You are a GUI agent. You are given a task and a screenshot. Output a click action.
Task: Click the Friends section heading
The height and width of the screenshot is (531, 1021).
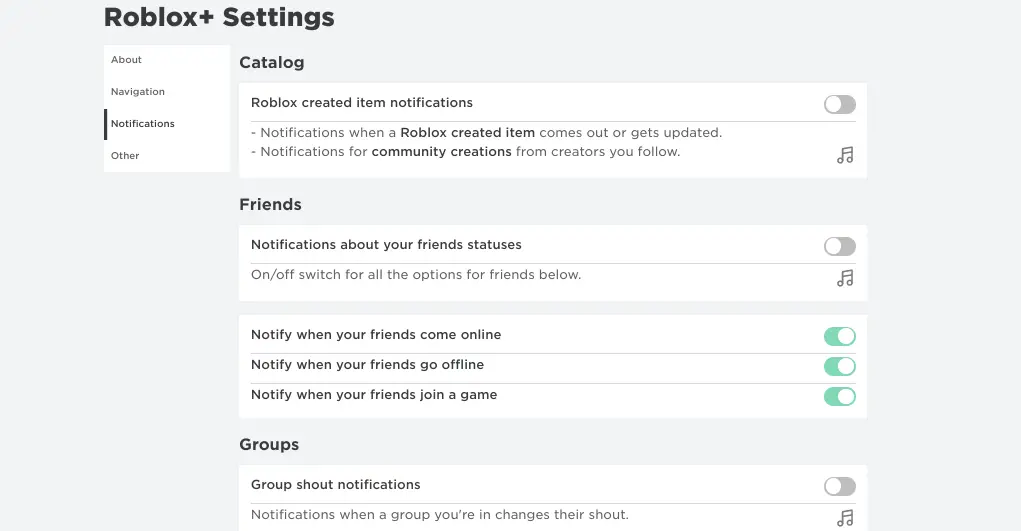pyautogui.click(x=270, y=204)
